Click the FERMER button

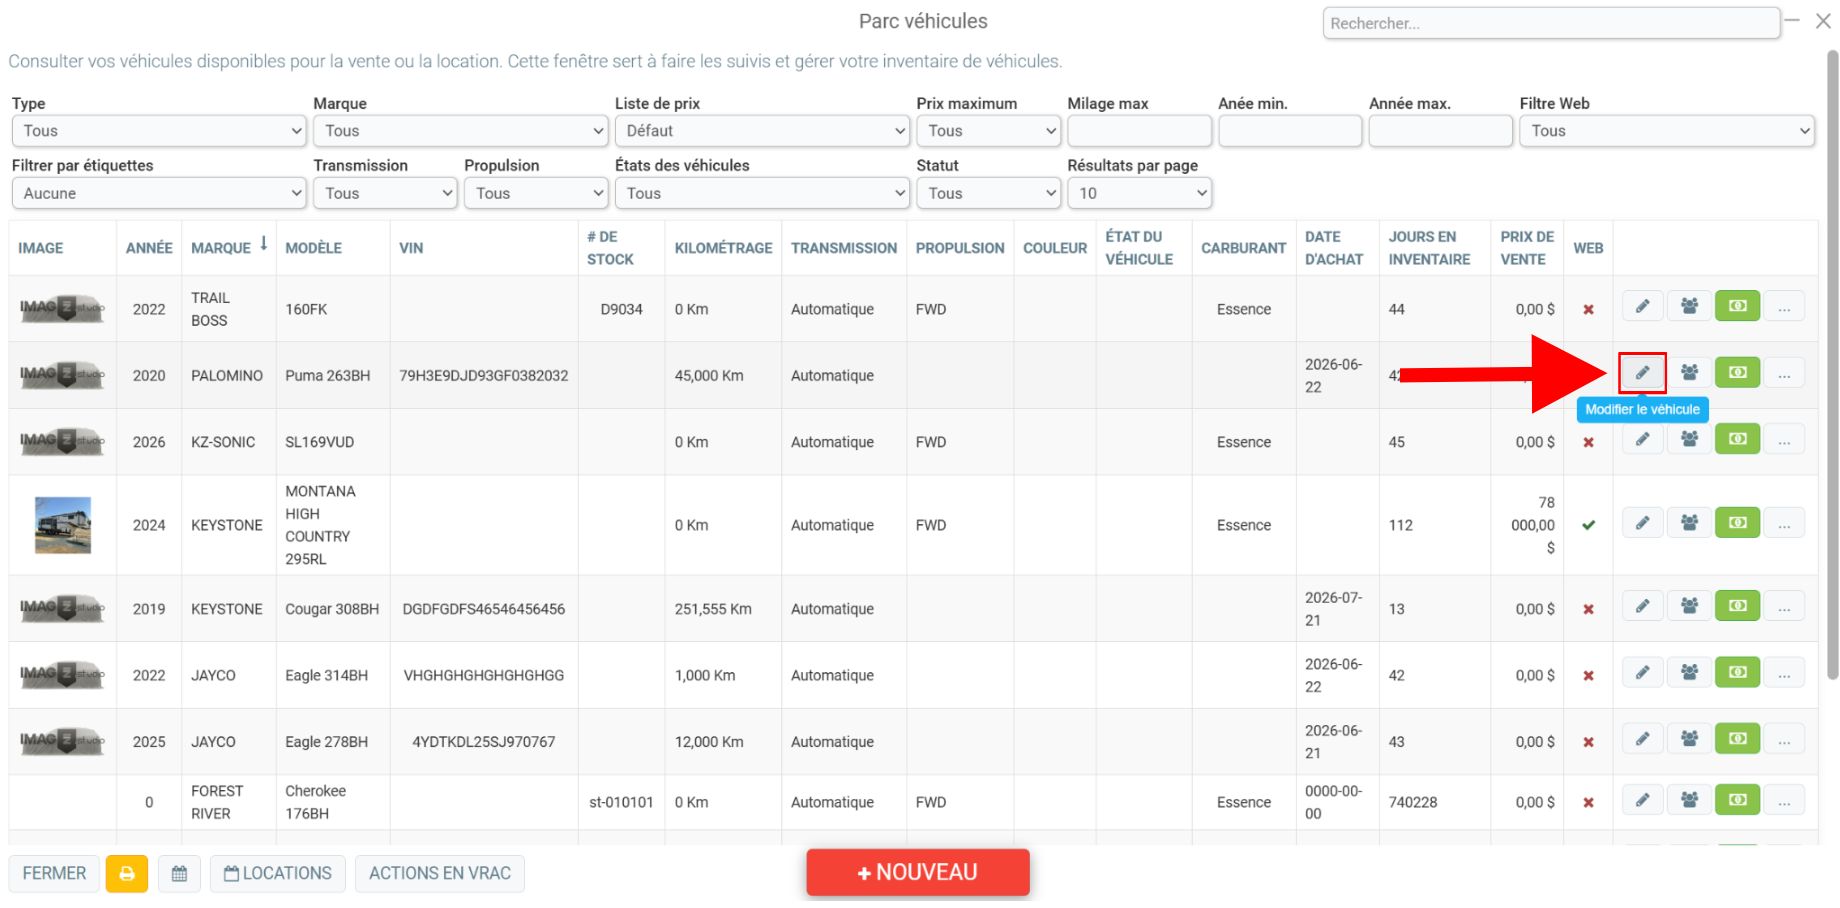54,874
